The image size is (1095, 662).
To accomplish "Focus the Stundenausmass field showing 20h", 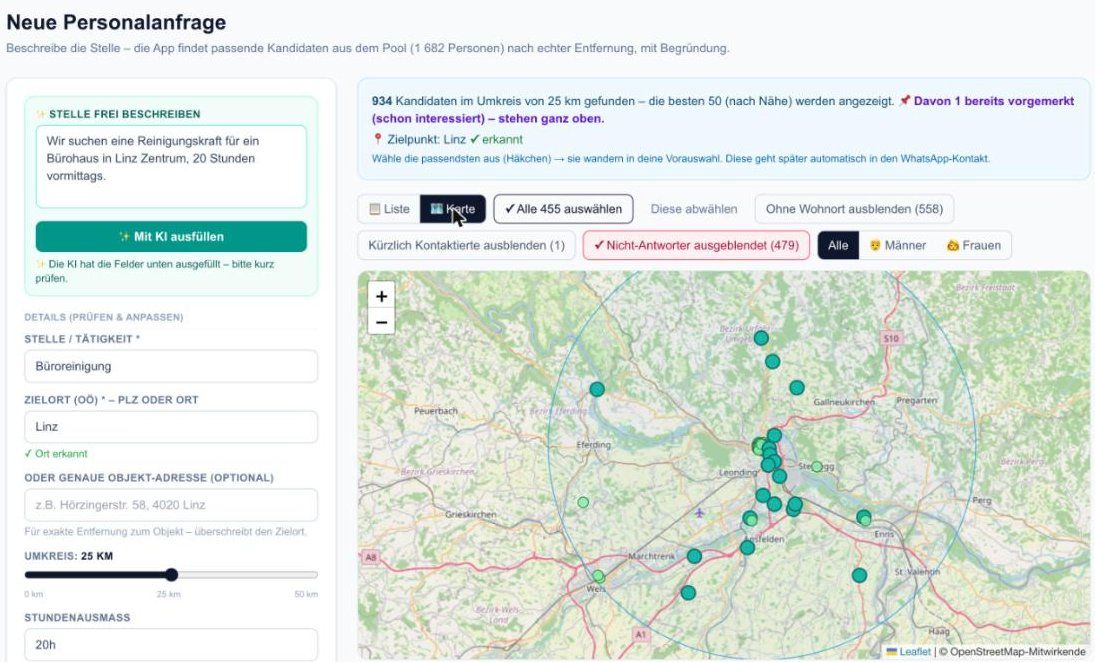I will tap(171, 645).
